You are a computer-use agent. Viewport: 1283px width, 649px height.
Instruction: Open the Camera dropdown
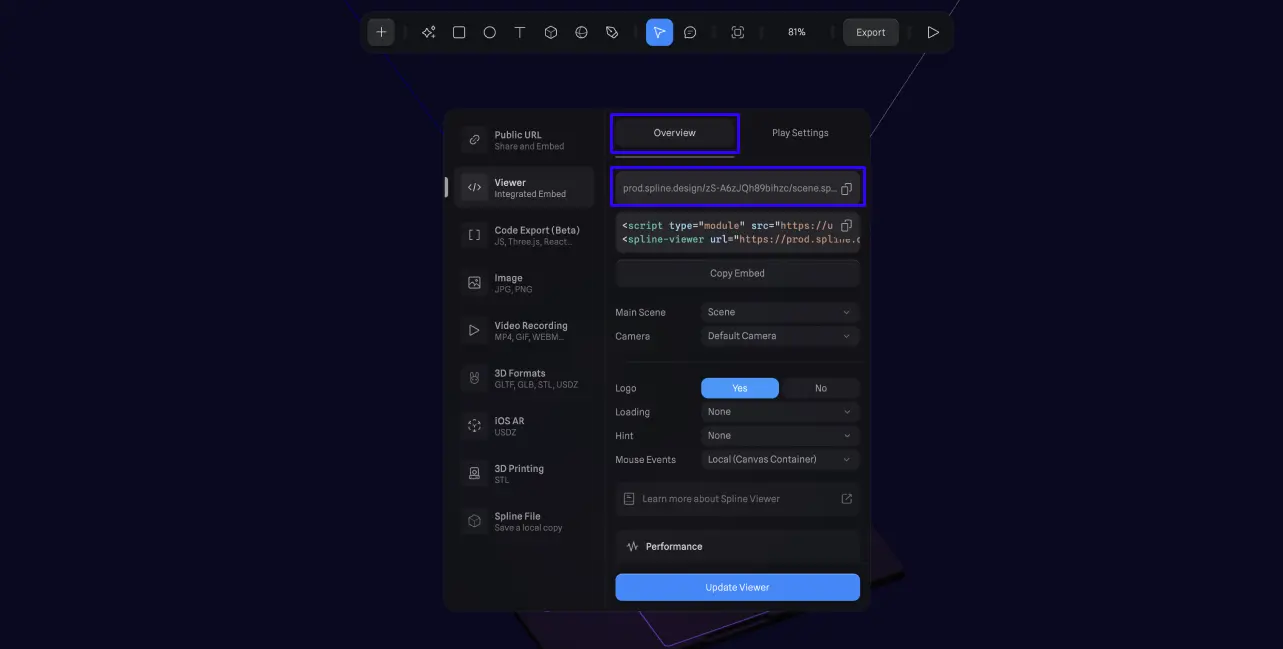tap(779, 336)
